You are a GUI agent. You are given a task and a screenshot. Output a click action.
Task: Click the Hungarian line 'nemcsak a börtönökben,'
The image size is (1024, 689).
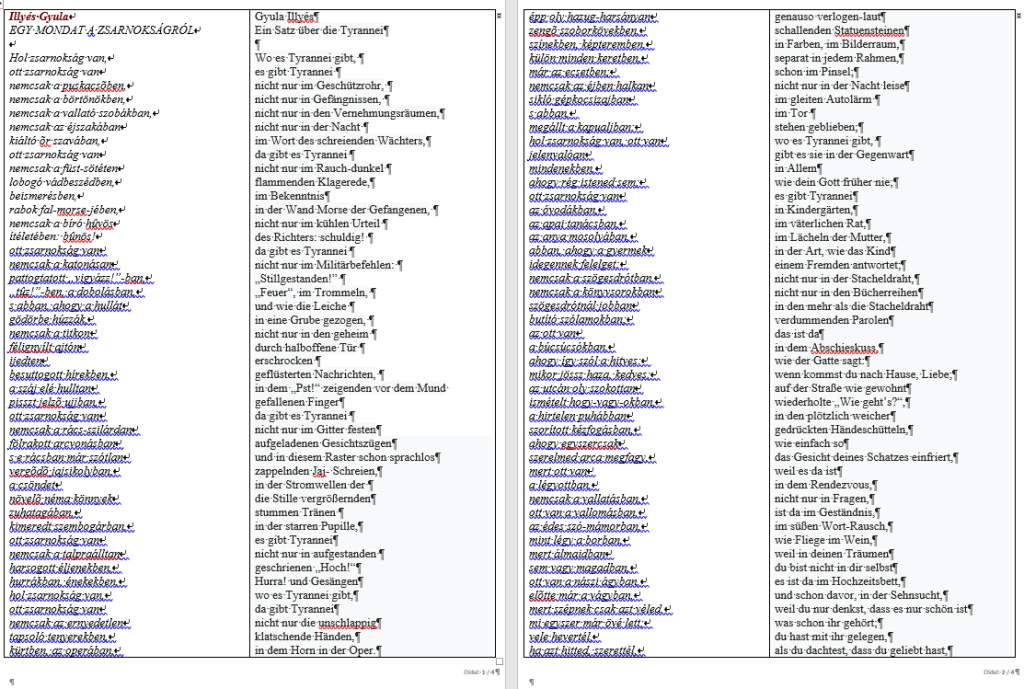pos(66,100)
